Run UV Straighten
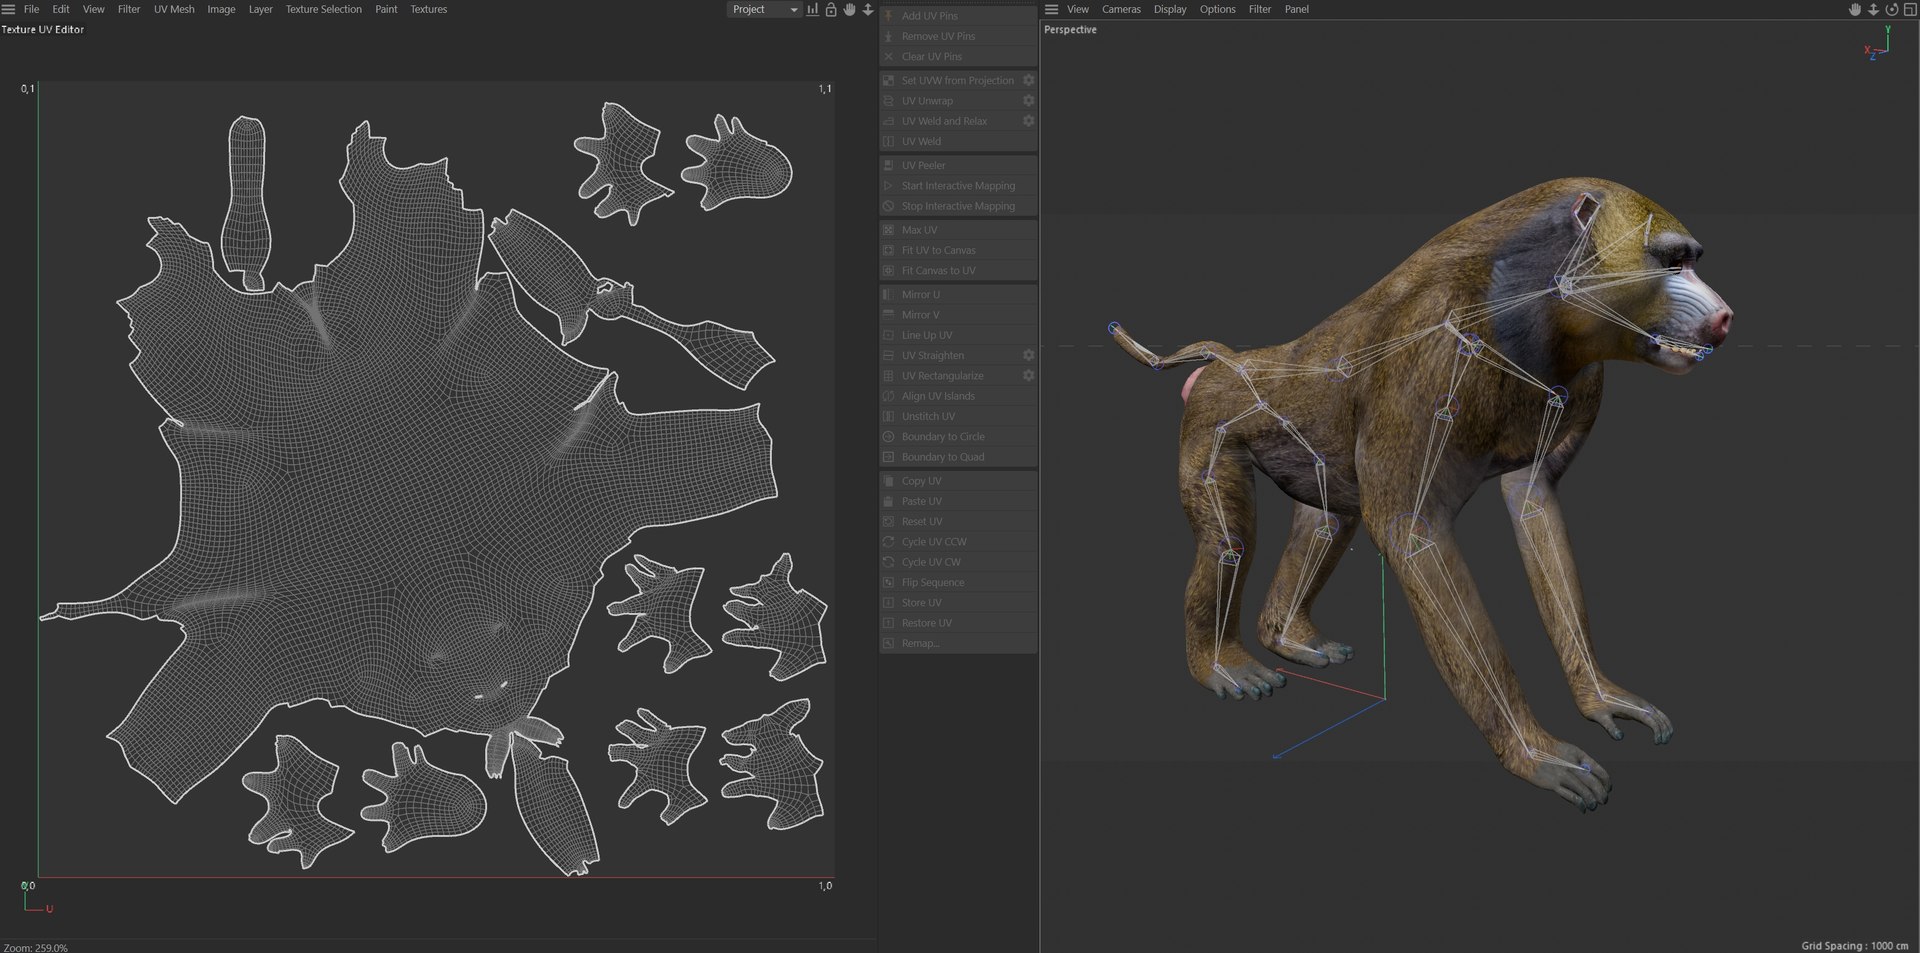 coord(949,355)
